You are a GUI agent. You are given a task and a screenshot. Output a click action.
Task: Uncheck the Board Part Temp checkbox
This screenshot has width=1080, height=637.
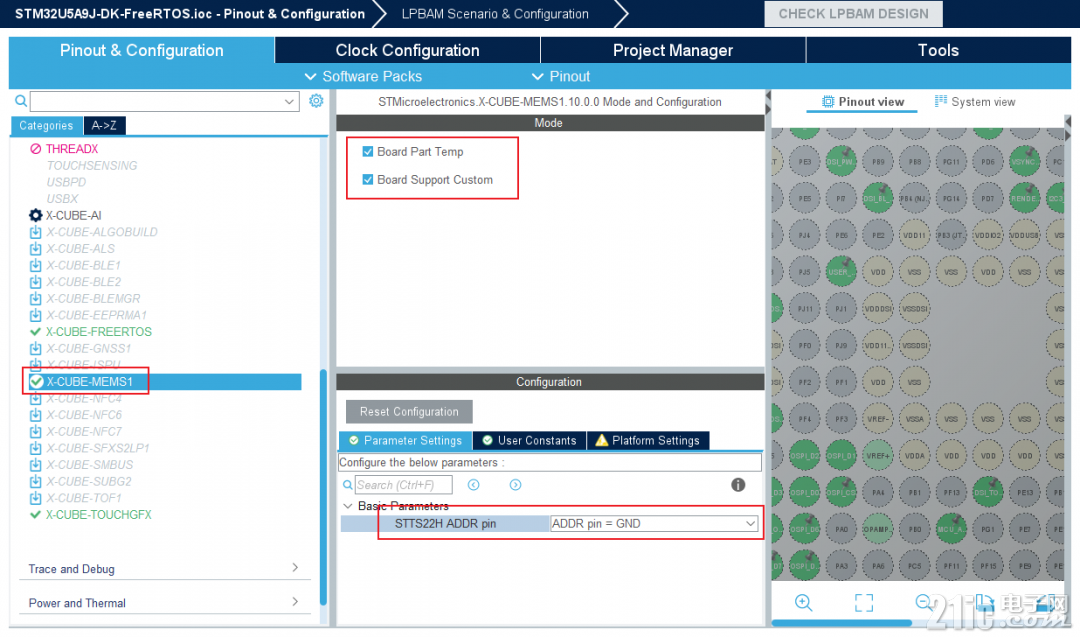(368, 152)
